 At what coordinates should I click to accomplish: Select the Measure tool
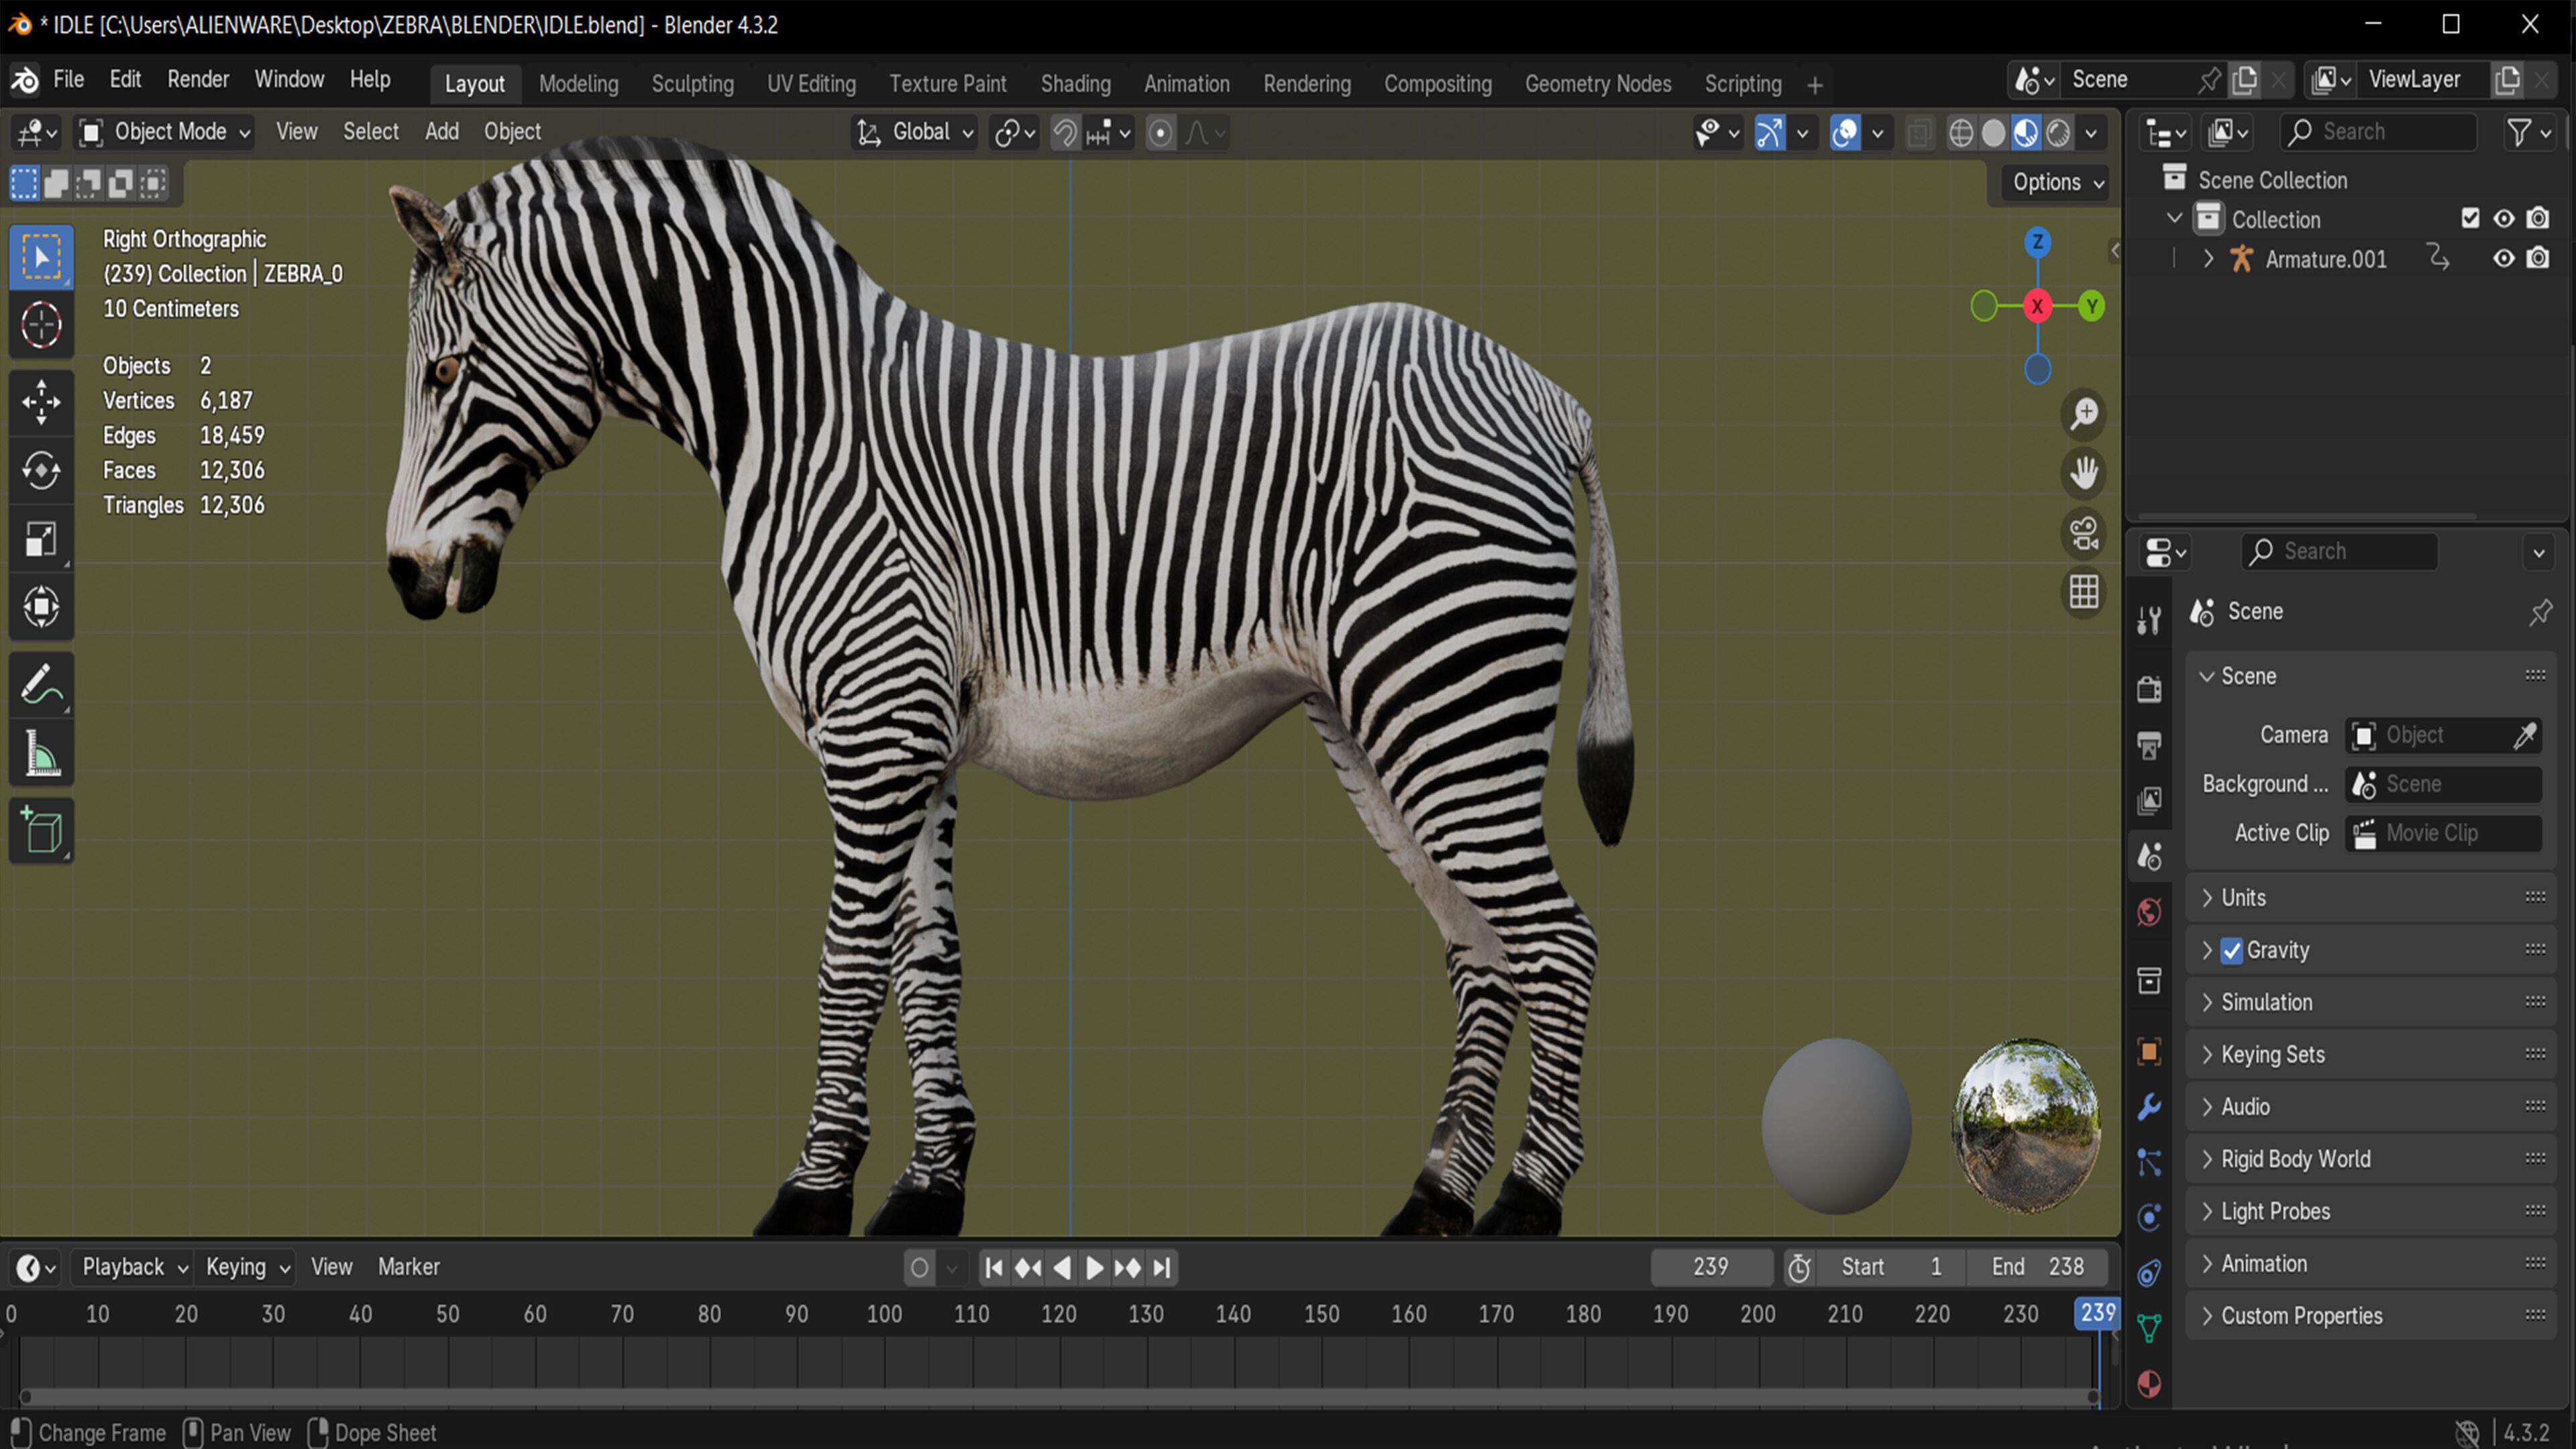[41, 754]
